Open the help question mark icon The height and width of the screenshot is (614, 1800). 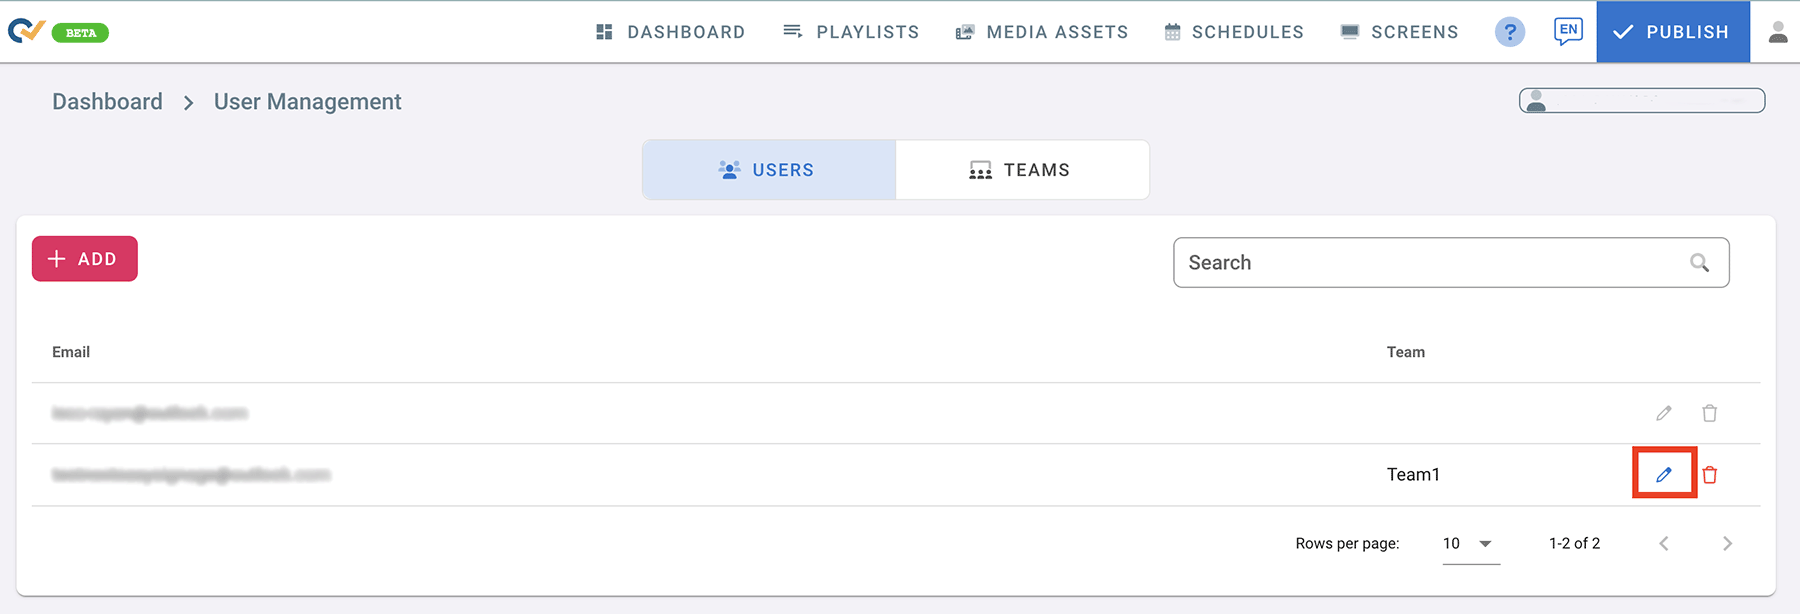pos(1510,32)
